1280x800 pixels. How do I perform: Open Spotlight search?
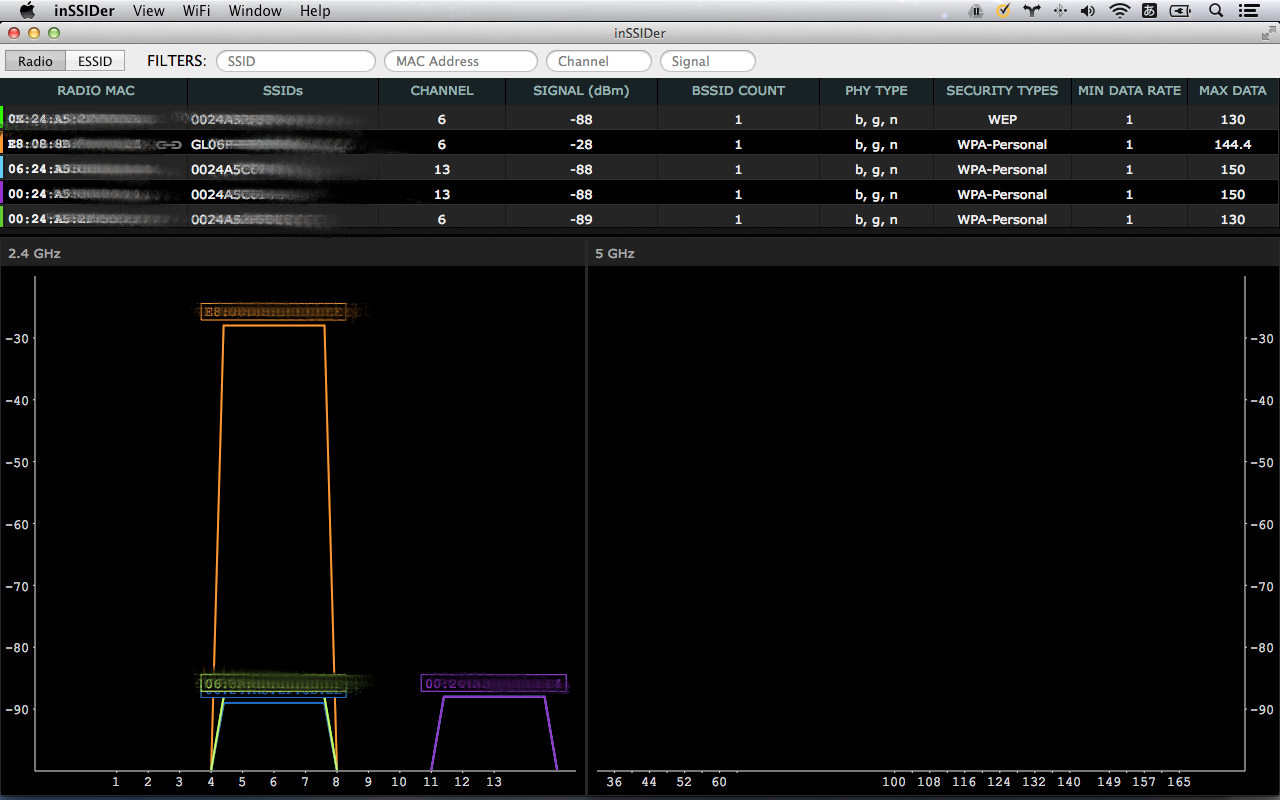(x=1216, y=11)
